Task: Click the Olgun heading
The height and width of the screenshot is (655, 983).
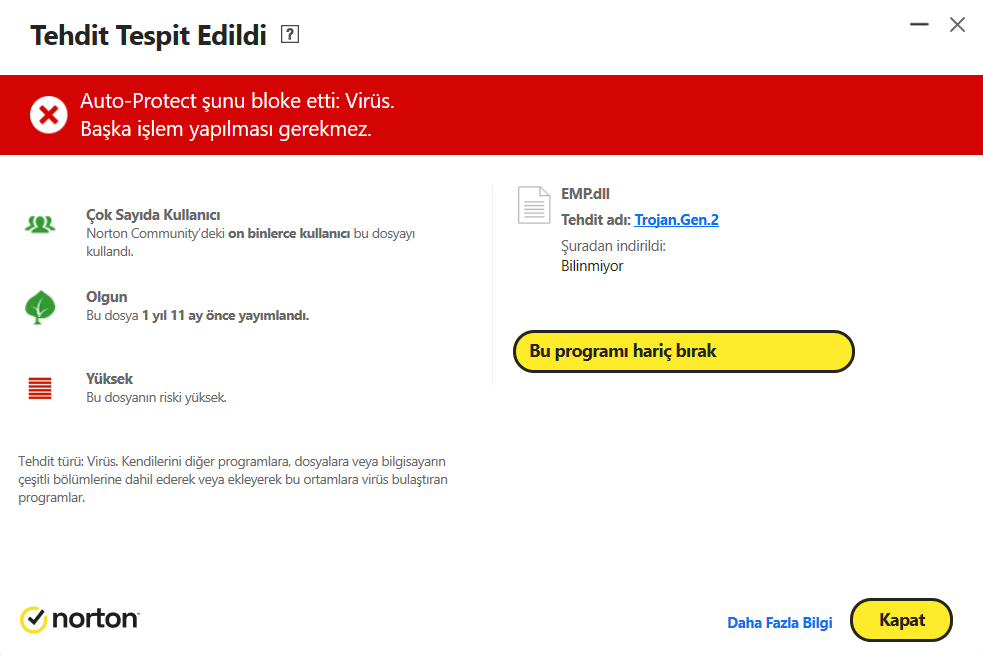Action: click(107, 296)
